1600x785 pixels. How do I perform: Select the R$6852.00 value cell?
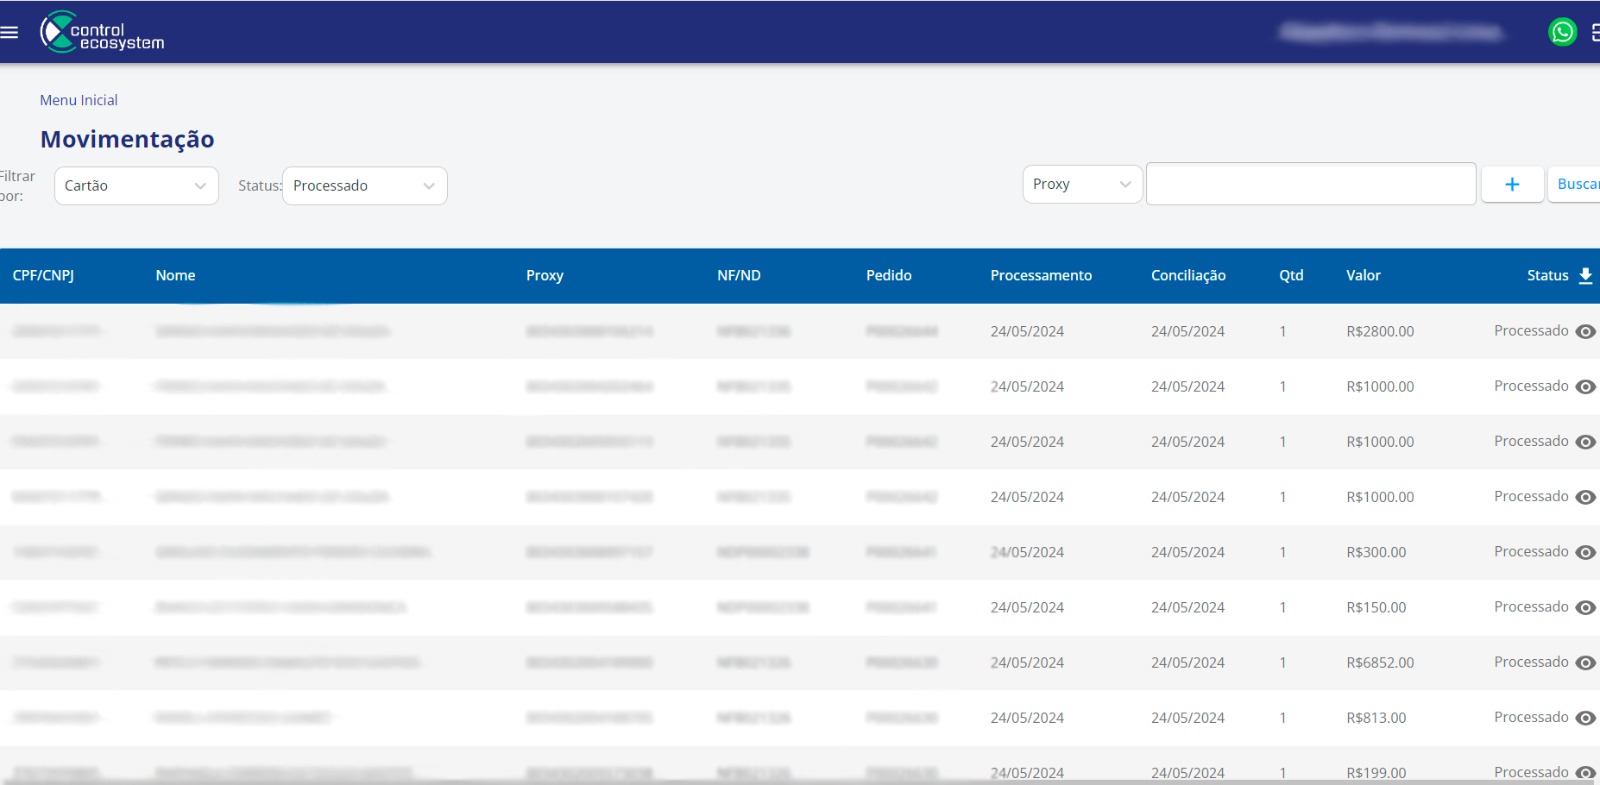tap(1380, 663)
